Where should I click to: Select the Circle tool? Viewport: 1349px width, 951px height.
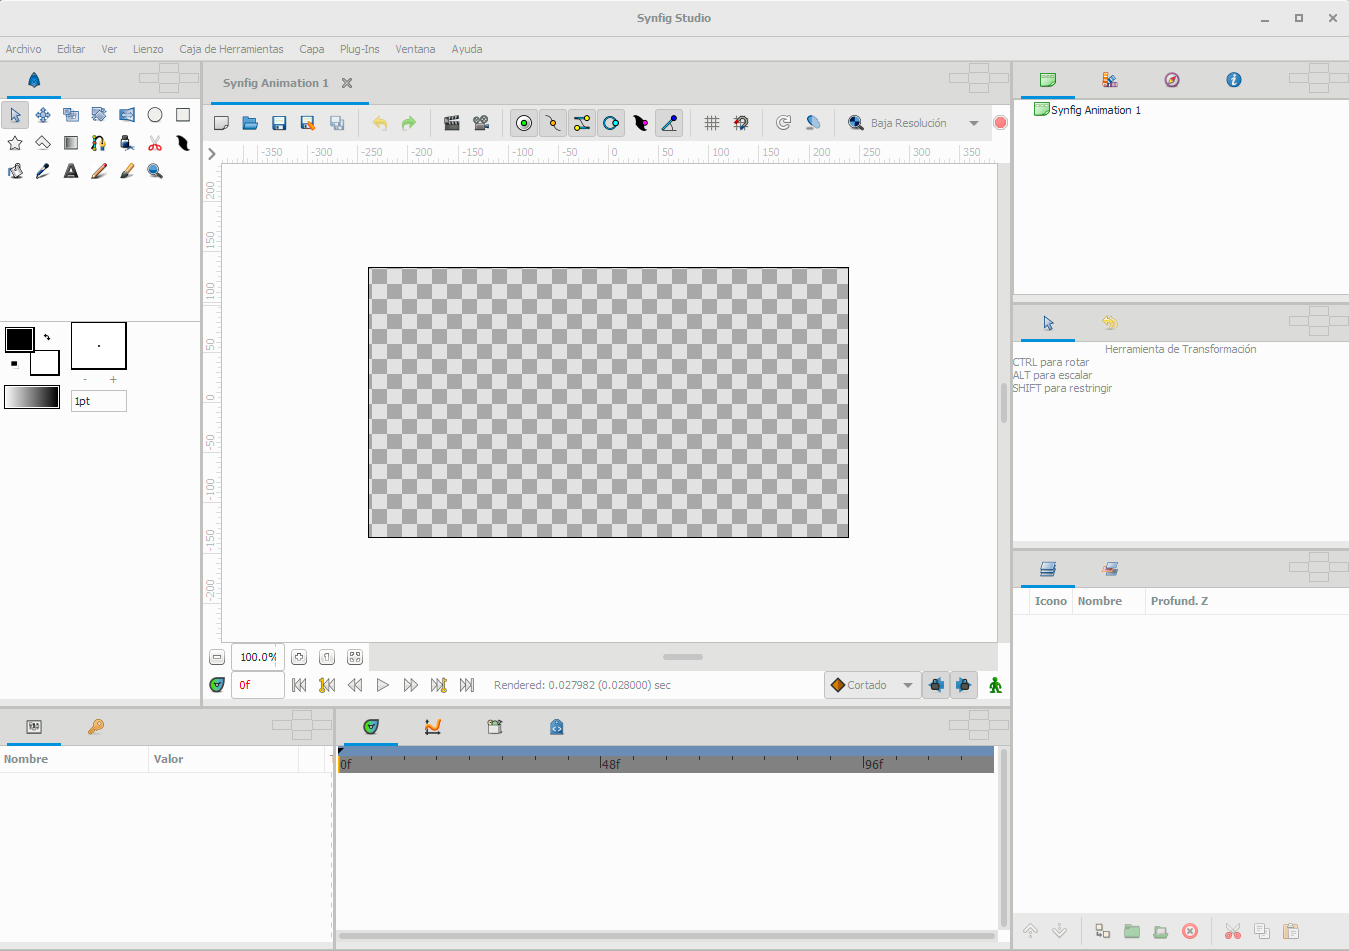pos(155,115)
